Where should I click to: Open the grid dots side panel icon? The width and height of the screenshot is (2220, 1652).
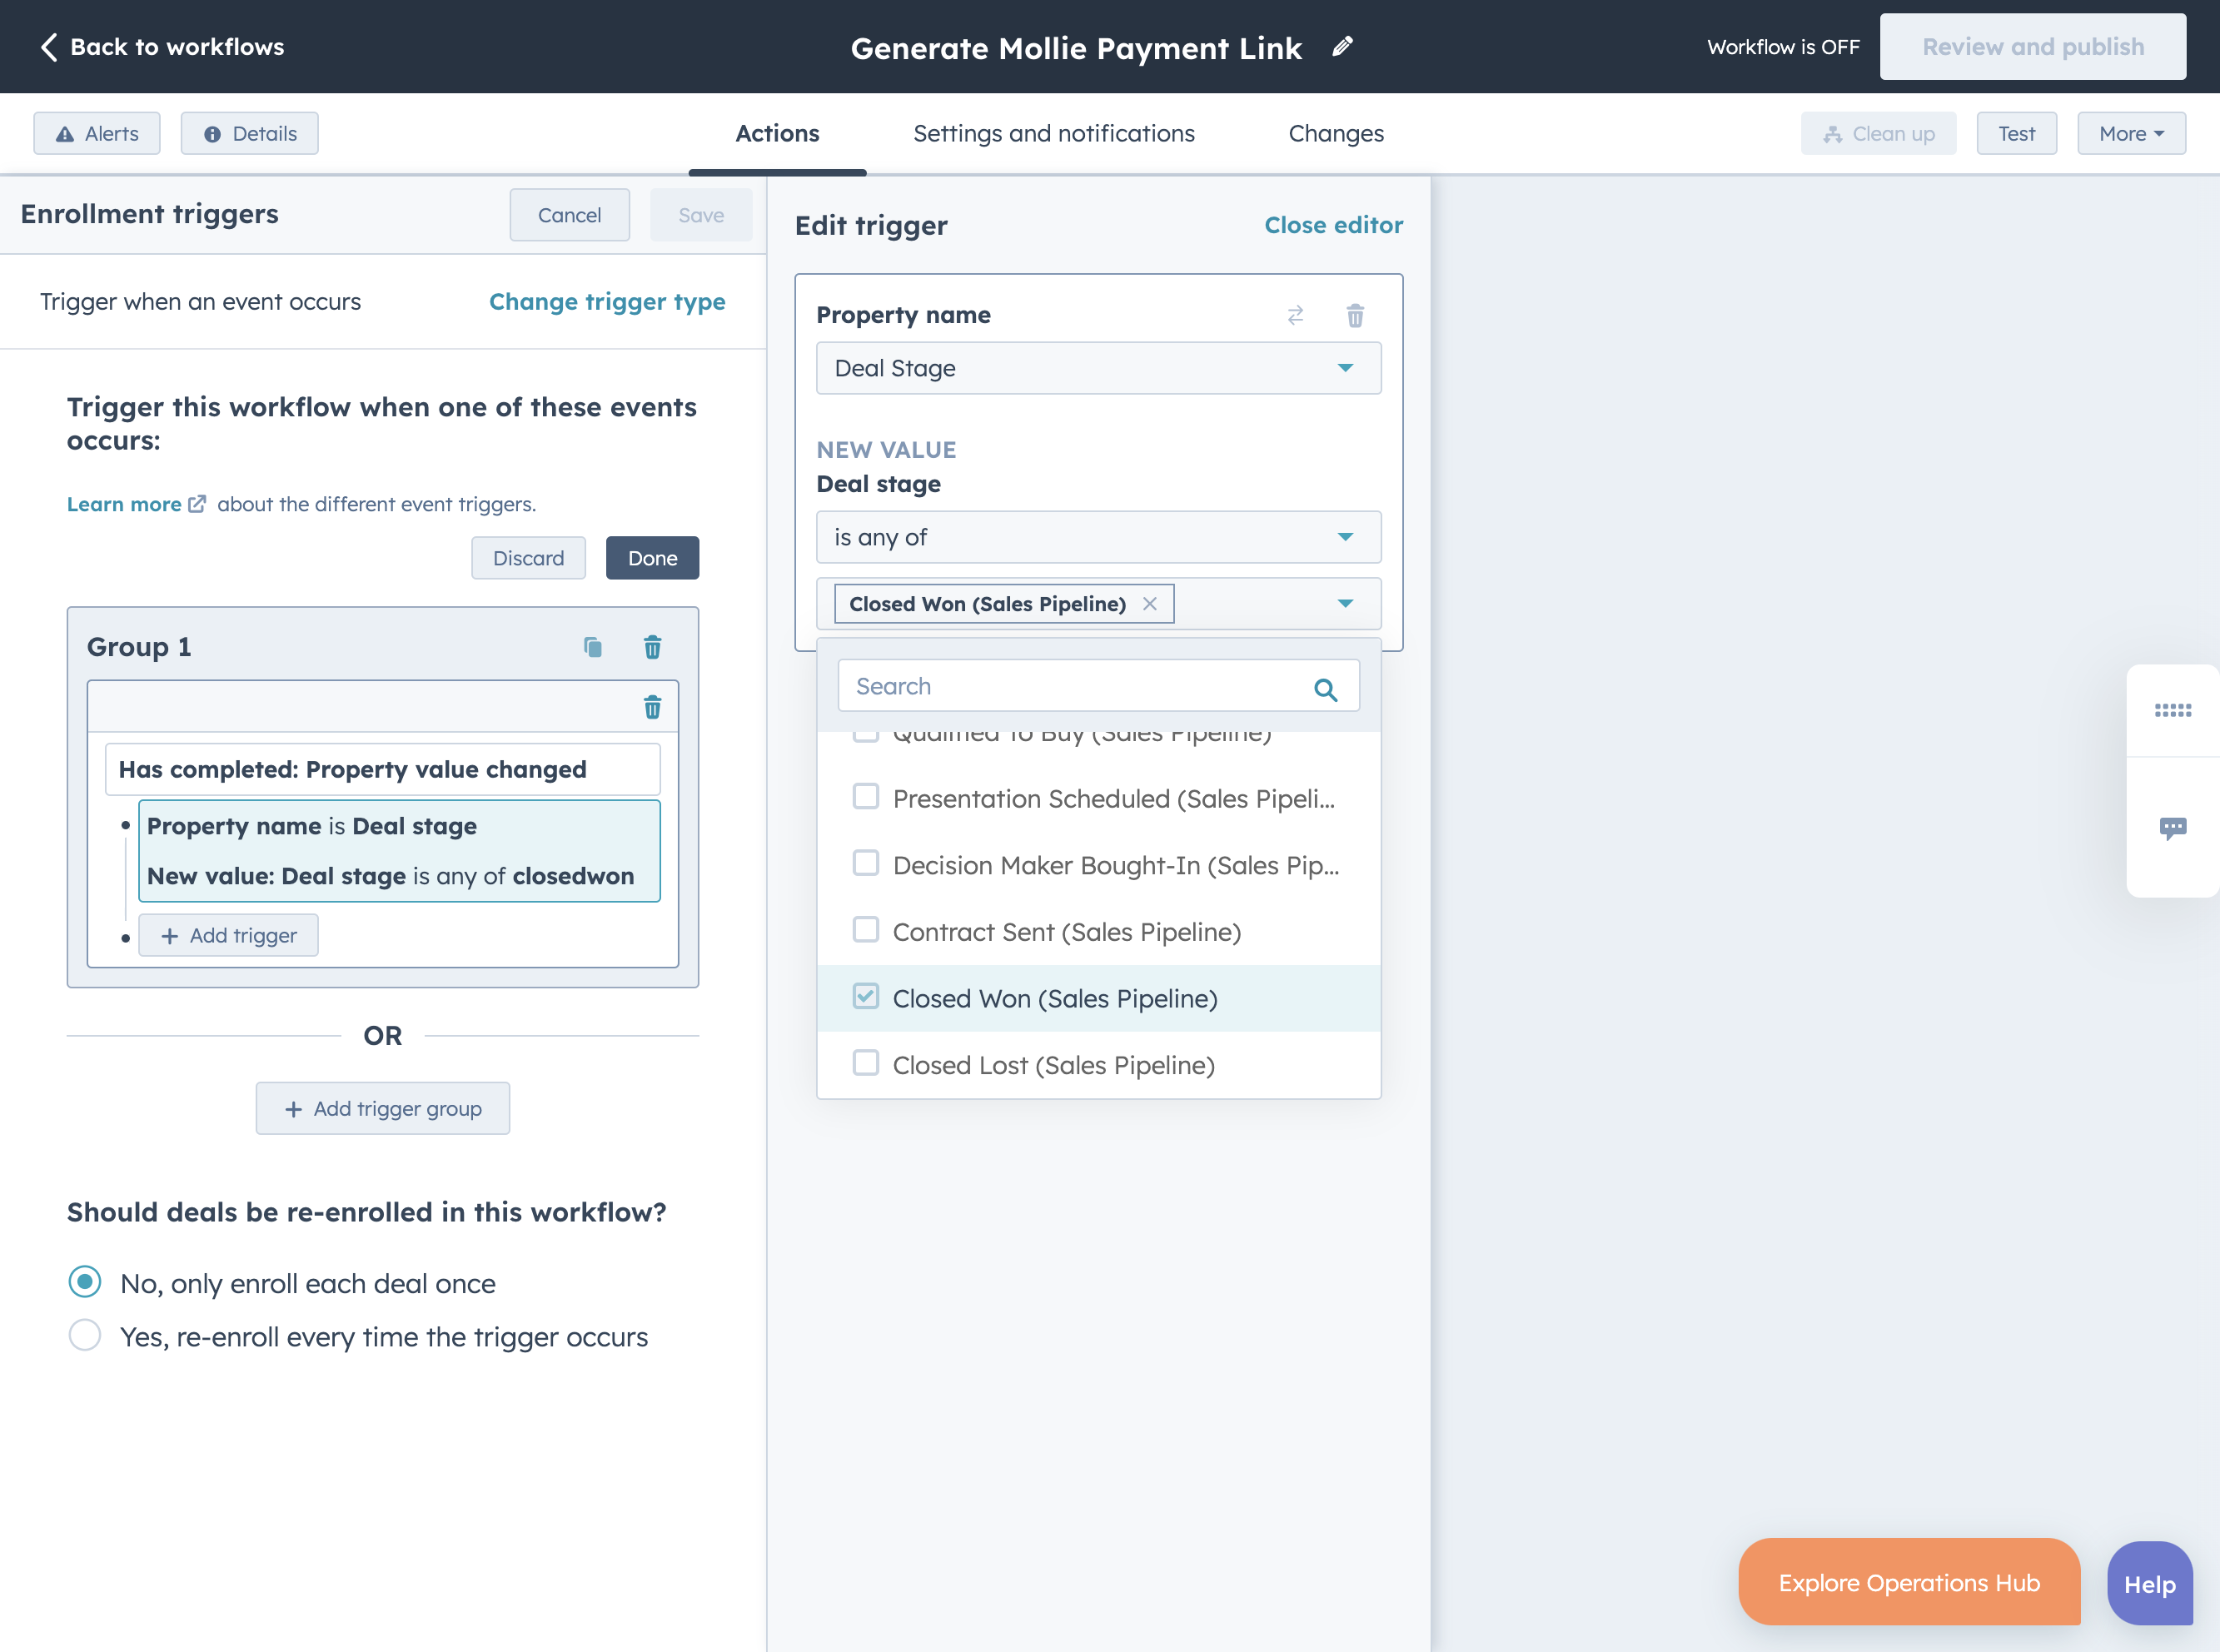coord(2172,711)
